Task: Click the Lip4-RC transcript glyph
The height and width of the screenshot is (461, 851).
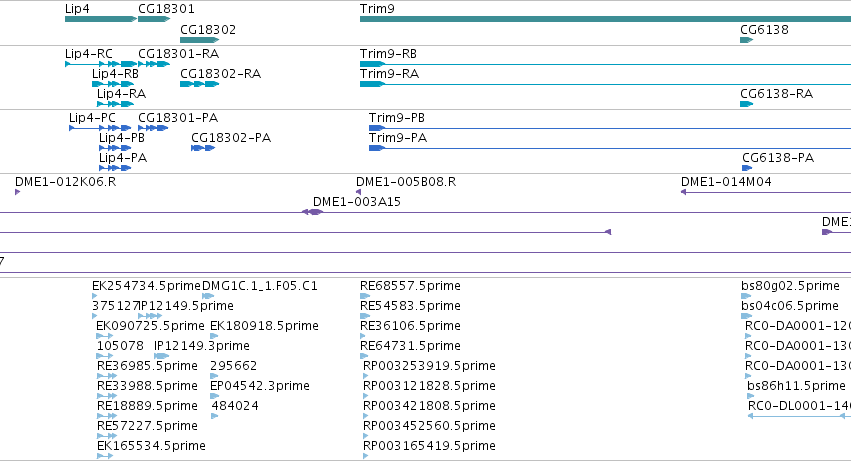Action: (x=100, y=64)
